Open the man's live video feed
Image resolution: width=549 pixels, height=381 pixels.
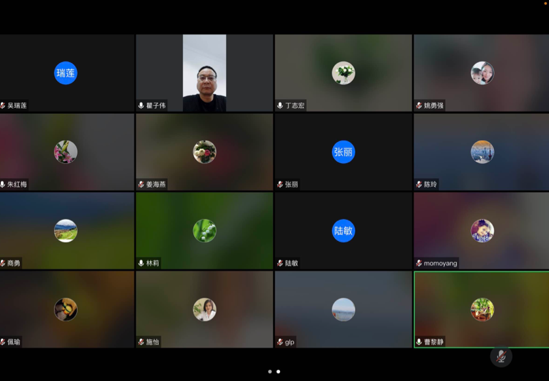point(204,73)
